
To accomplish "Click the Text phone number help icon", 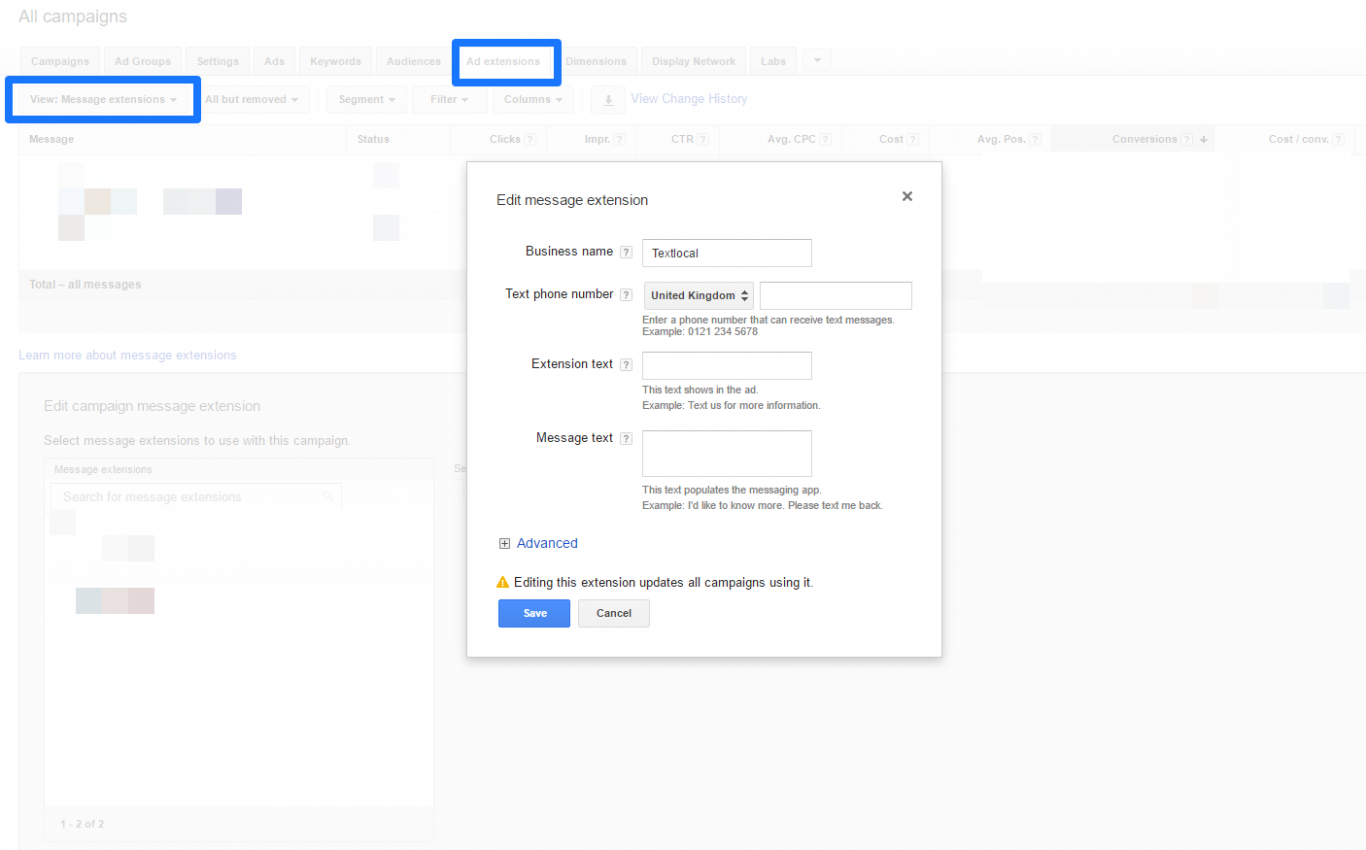I will (627, 294).
